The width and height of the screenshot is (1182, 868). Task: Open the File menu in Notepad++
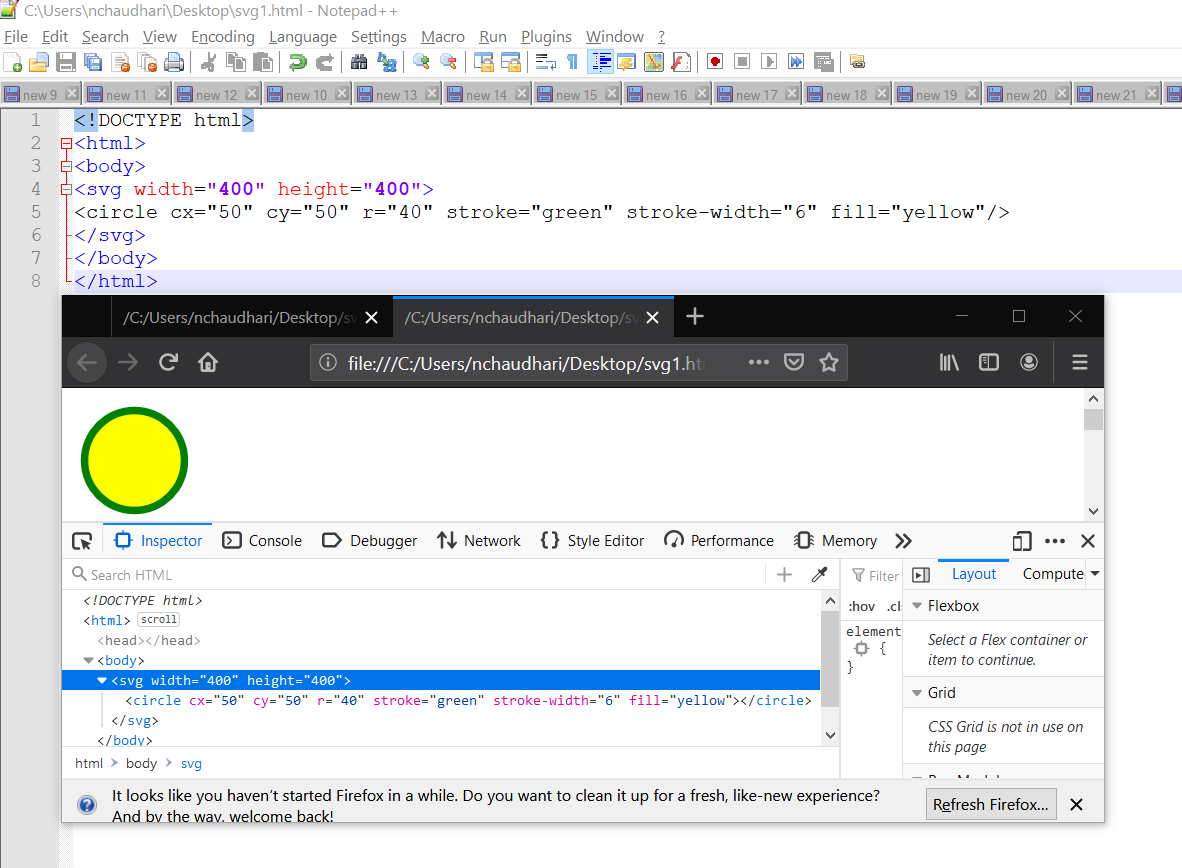point(16,36)
